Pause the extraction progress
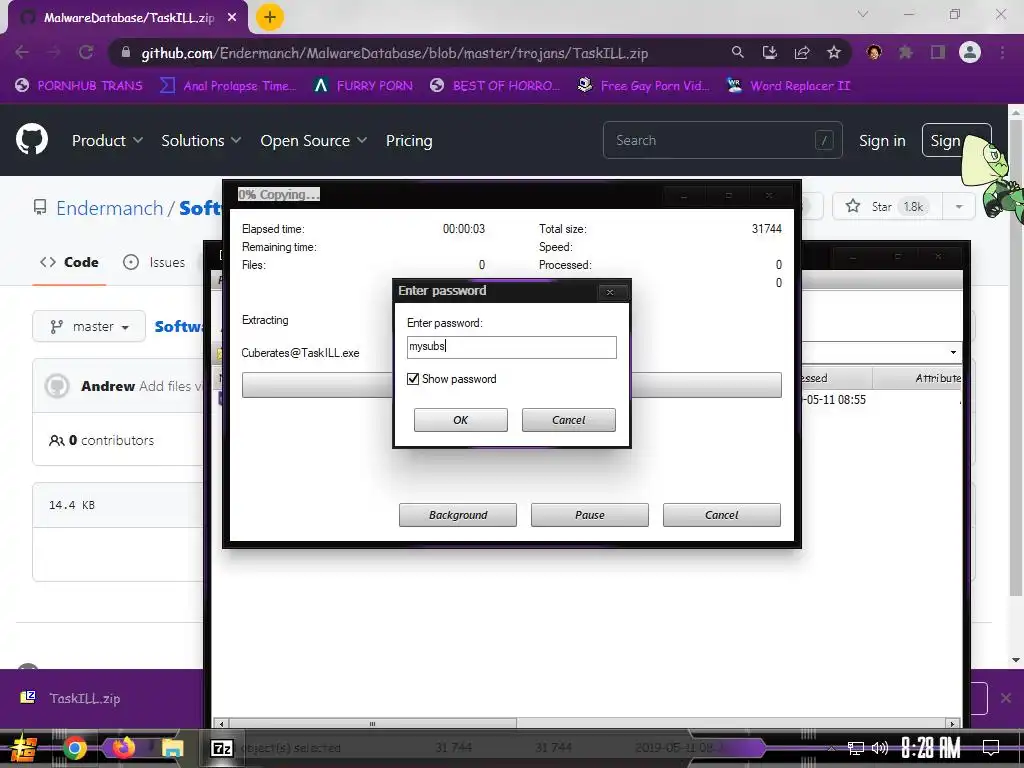 (x=590, y=515)
